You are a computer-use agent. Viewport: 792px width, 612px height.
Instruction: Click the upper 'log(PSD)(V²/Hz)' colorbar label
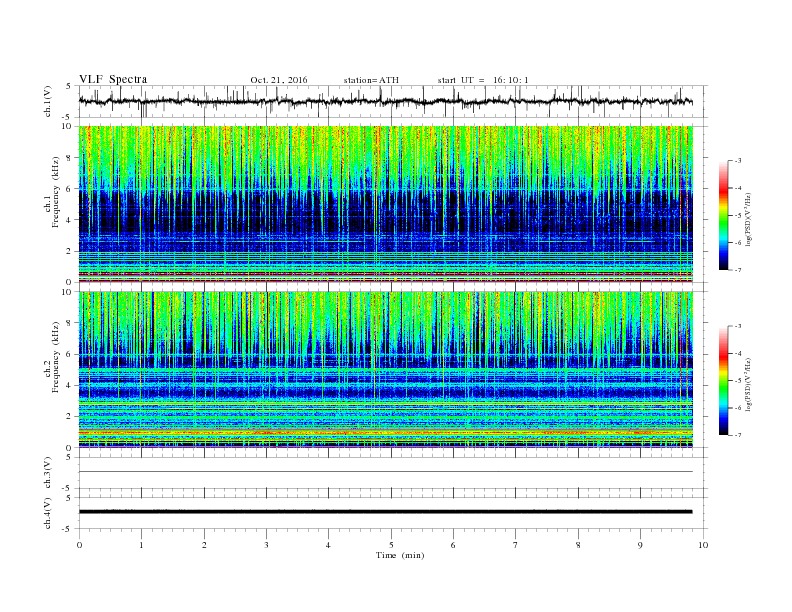(x=748, y=220)
